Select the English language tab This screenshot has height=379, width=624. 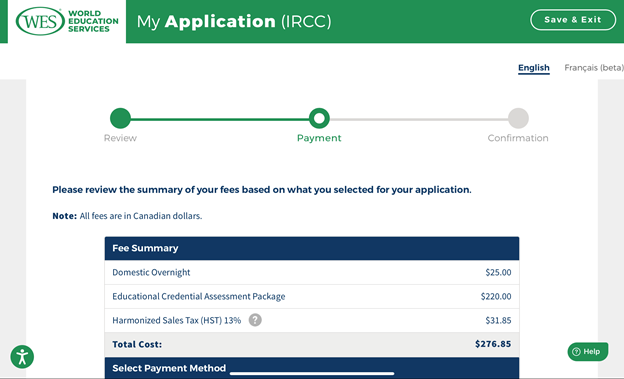[x=534, y=68]
